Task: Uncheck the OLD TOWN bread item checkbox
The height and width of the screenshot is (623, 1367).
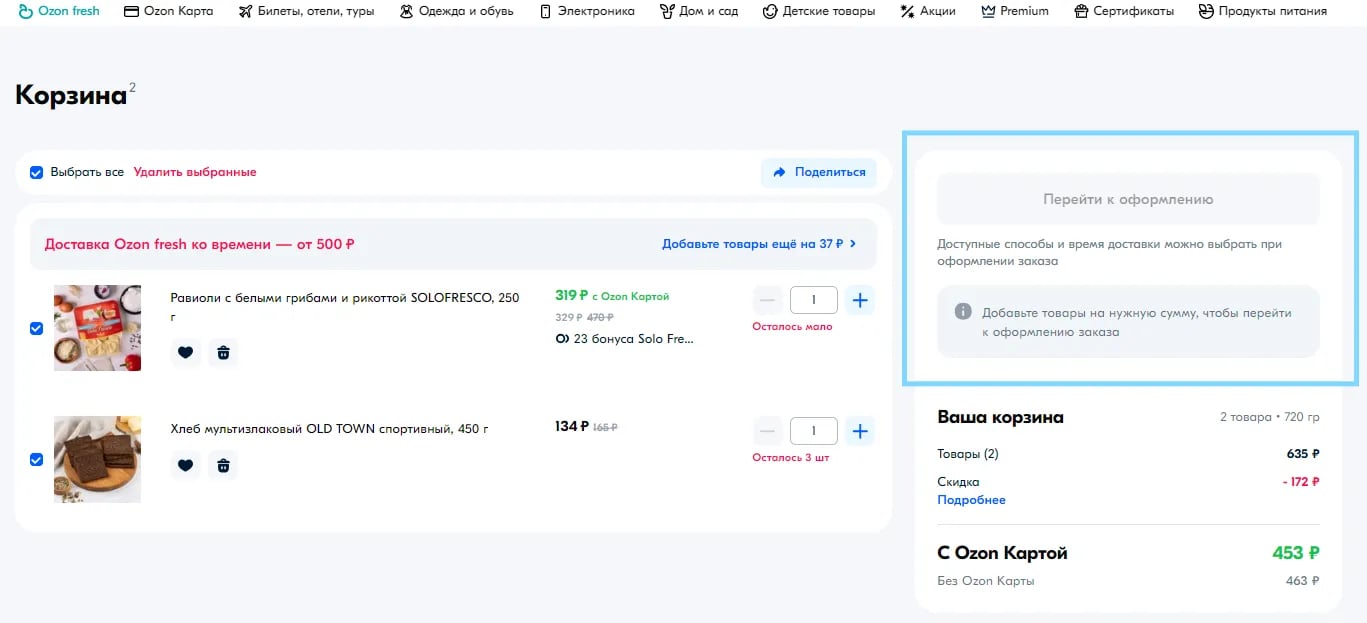Action: (x=36, y=459)
